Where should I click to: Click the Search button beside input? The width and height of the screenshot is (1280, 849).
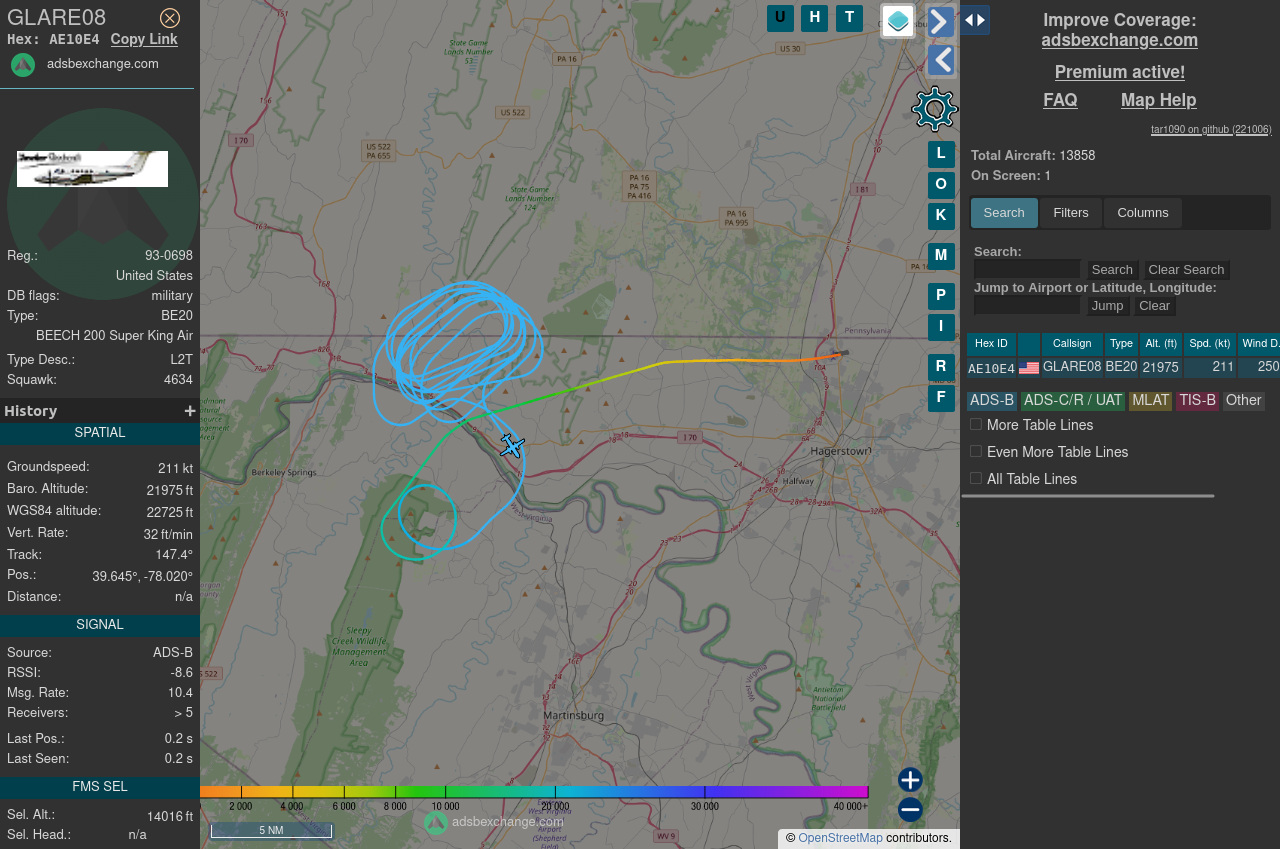(x=1112, y=270)
